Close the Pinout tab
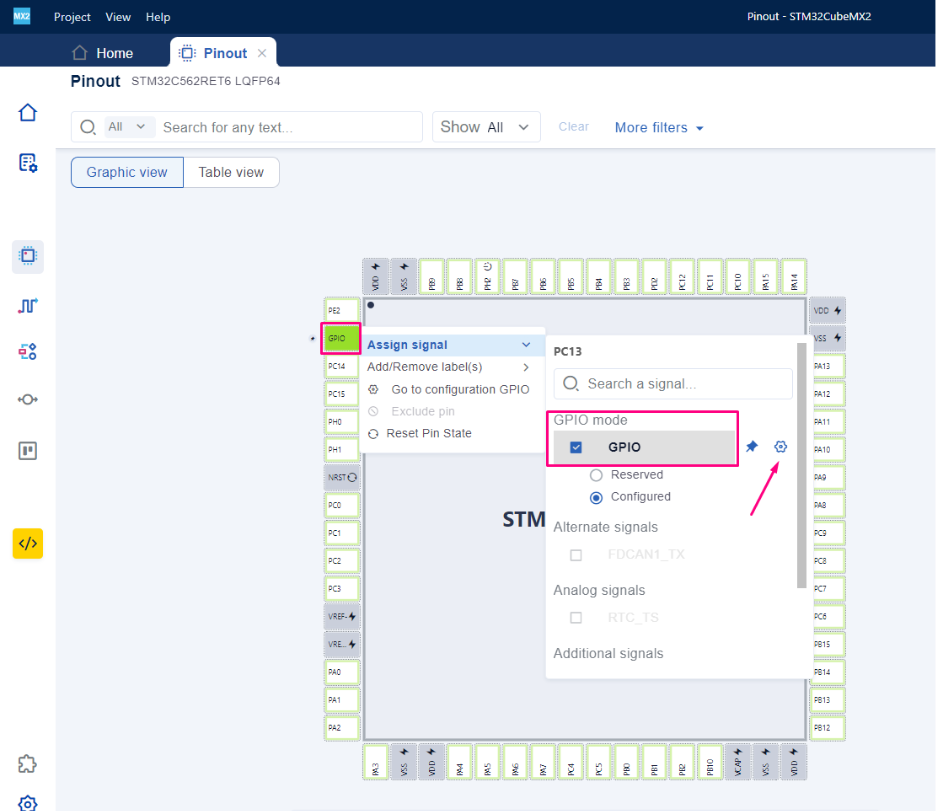This screenshot has width=936, height=811. pos(262,53)
